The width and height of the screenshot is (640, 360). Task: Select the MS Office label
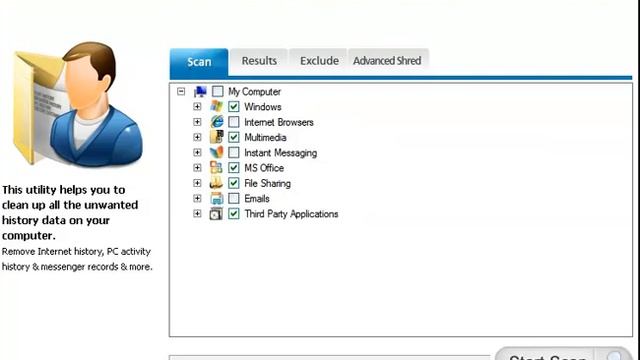264,168
